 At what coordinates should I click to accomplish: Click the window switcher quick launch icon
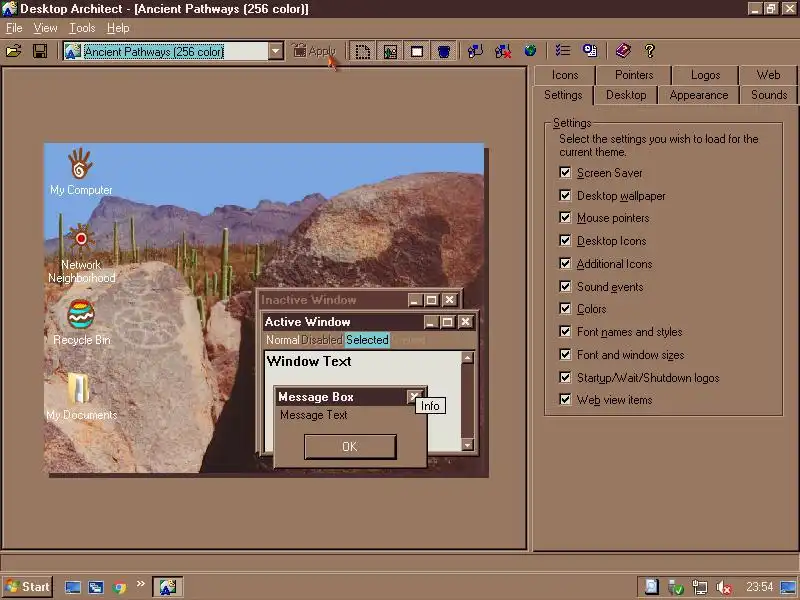coord(95,587)
